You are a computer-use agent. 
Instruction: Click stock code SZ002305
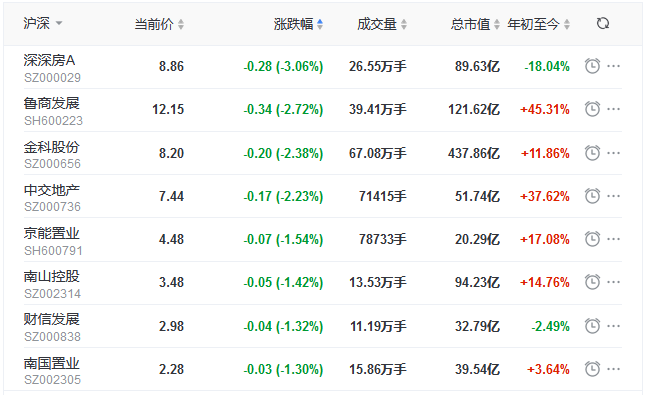[x=52, y=380]
